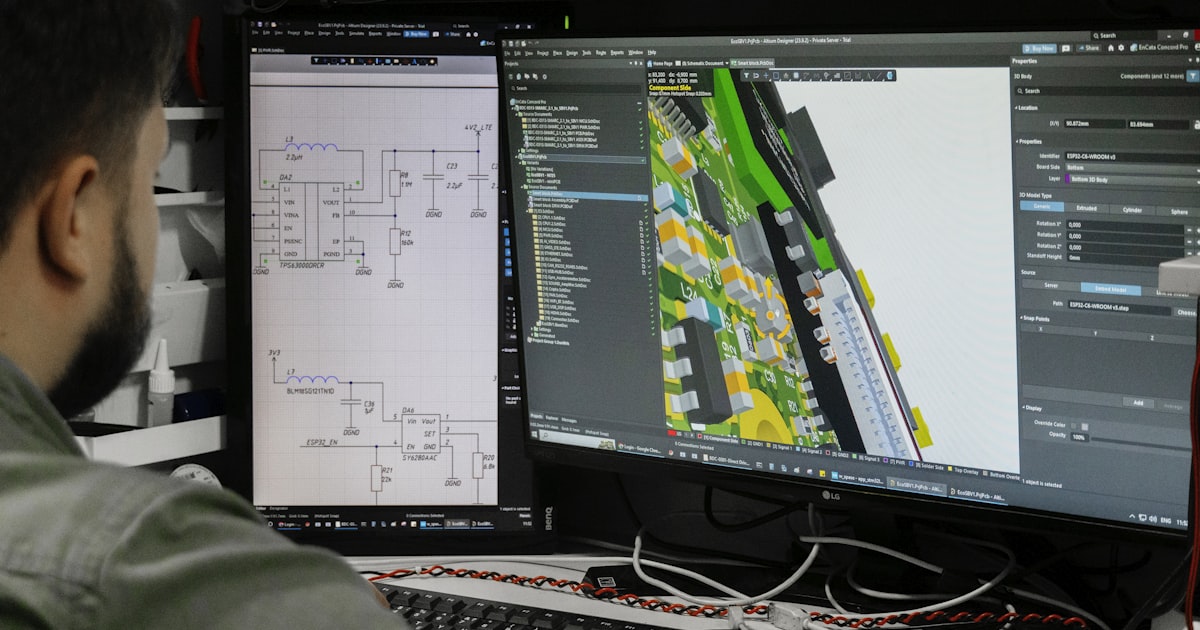The image size is (1200, 630).
Task: Click the Buy Now button
Action: [x=1040, y=48]
